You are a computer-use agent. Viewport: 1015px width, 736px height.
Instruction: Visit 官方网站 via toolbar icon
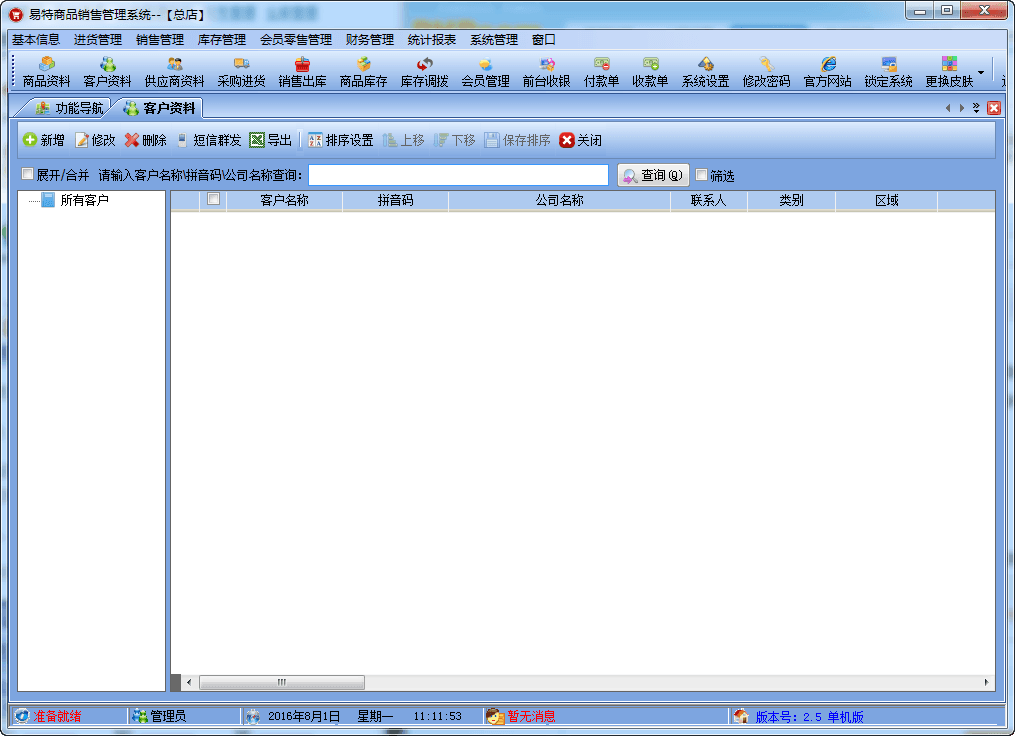[827, 72]
